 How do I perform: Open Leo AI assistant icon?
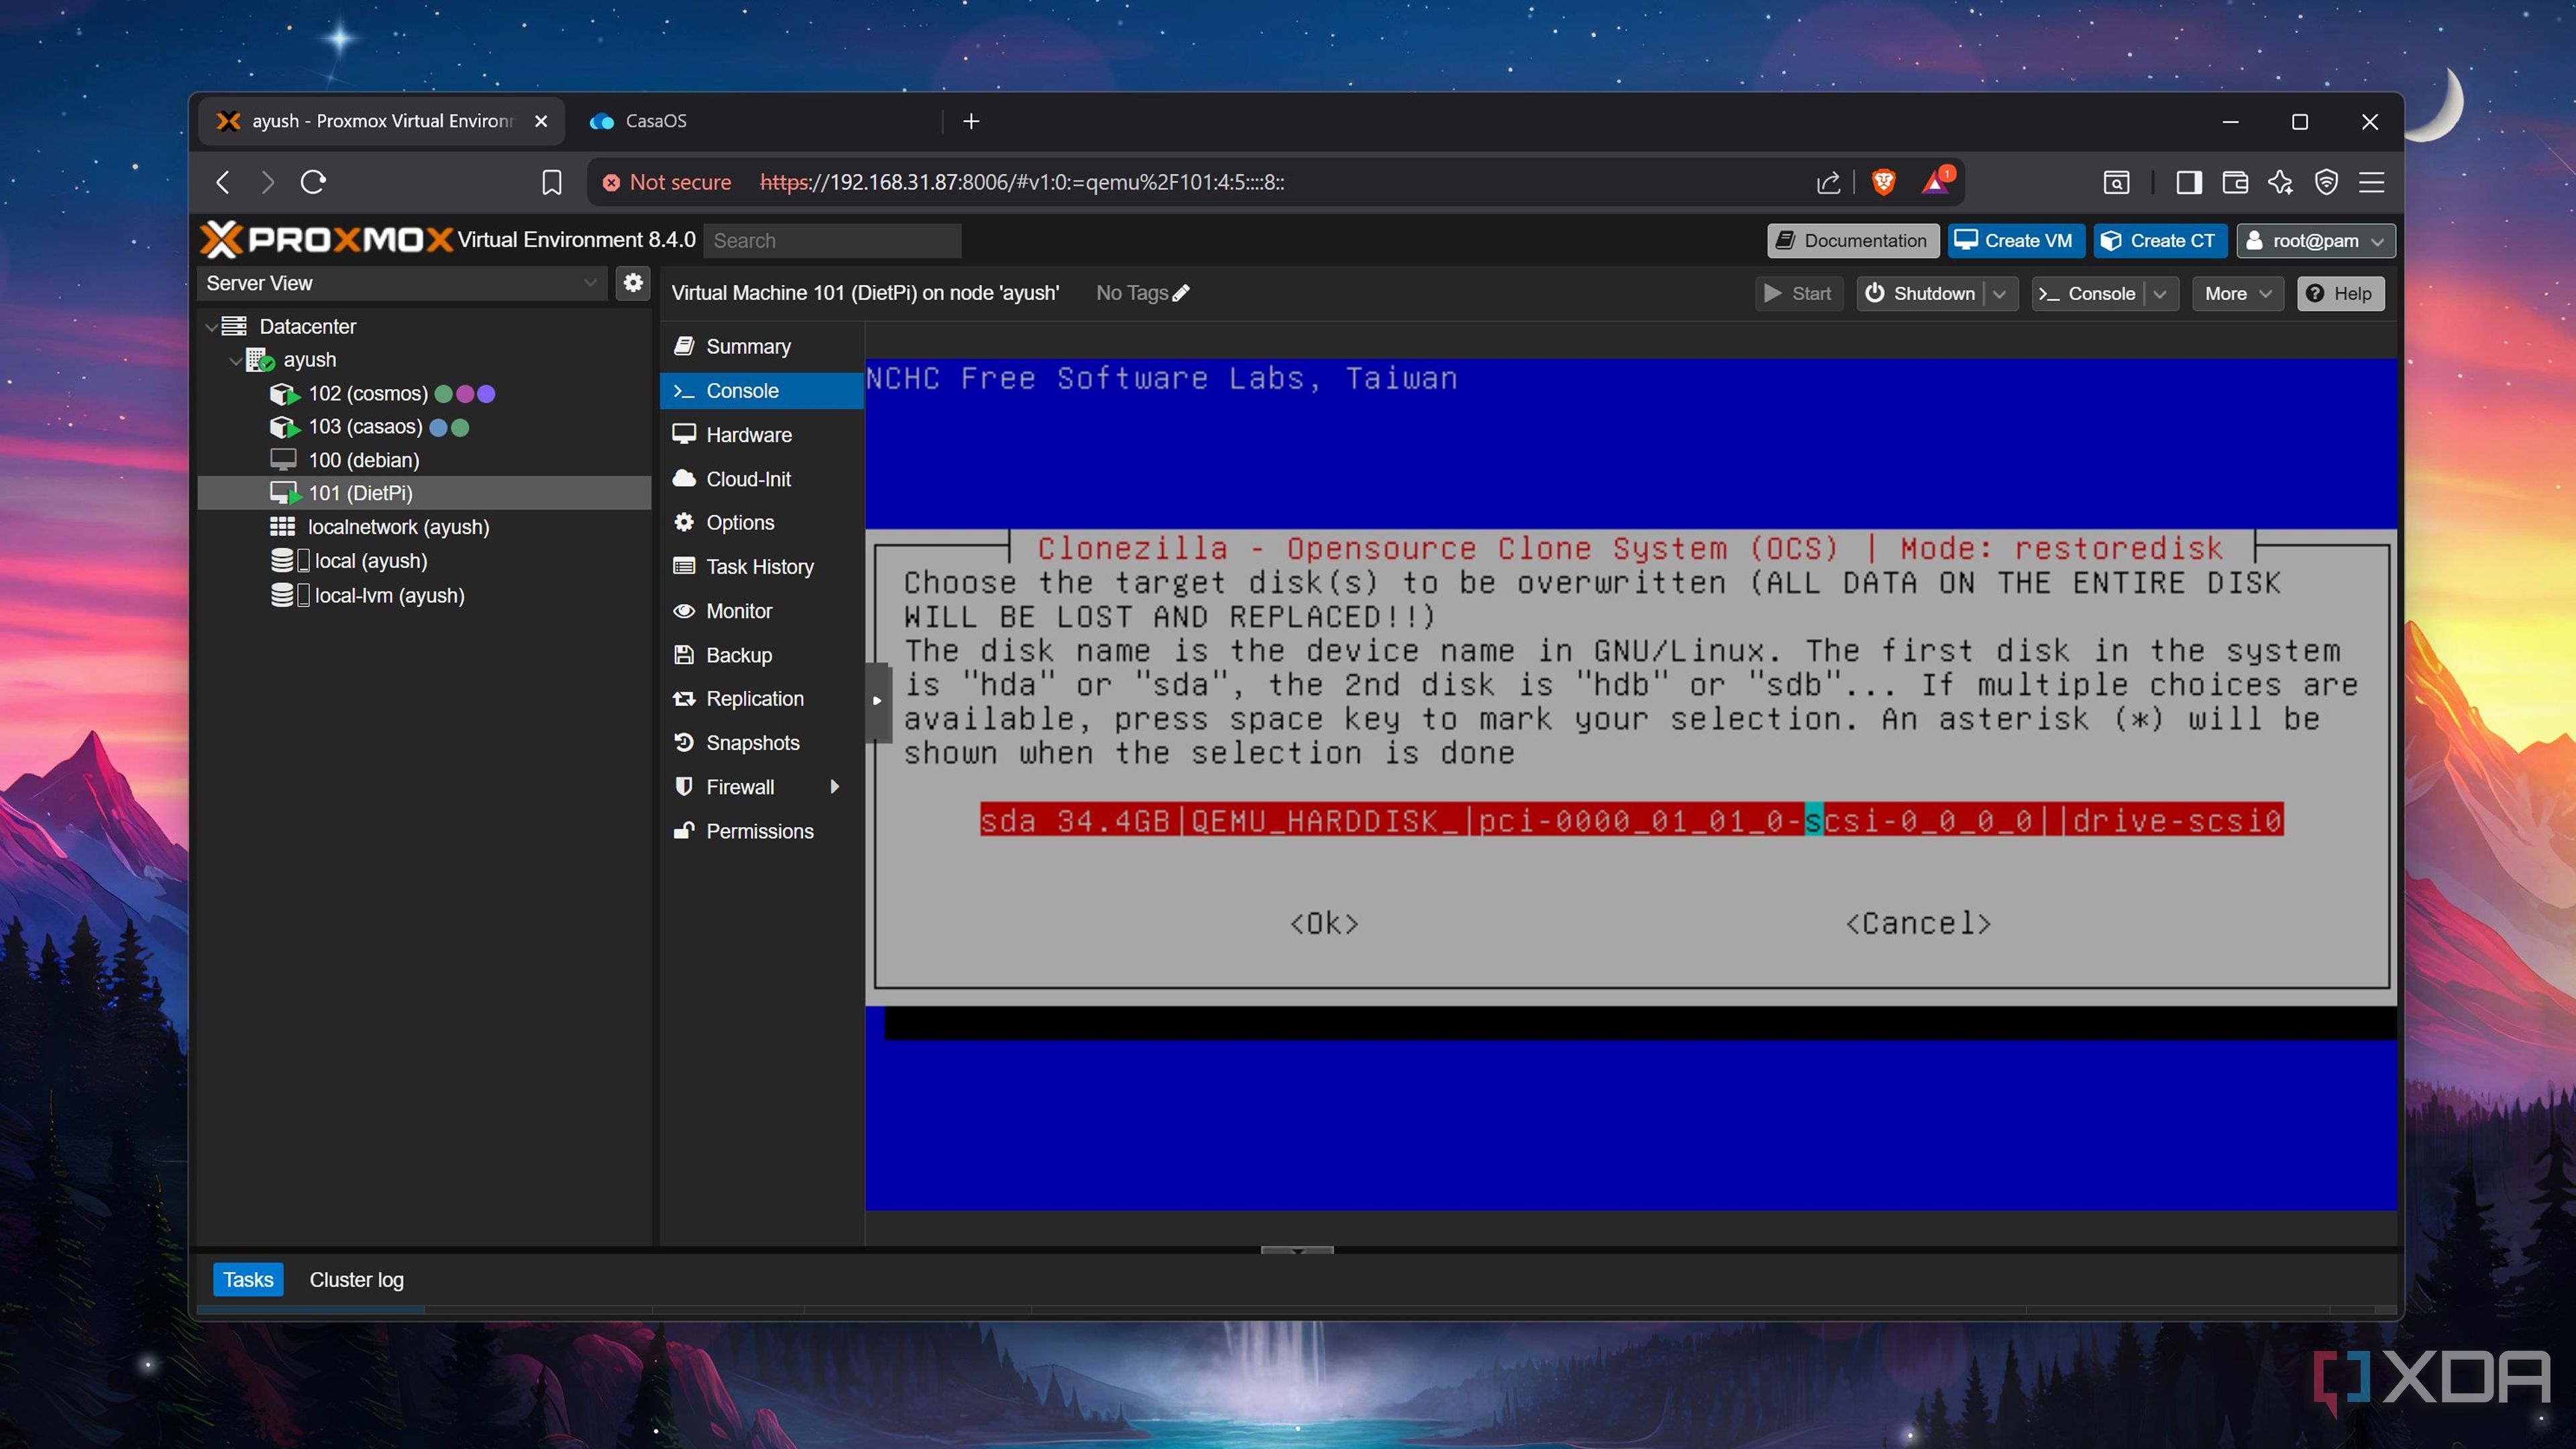point(2281,182)
